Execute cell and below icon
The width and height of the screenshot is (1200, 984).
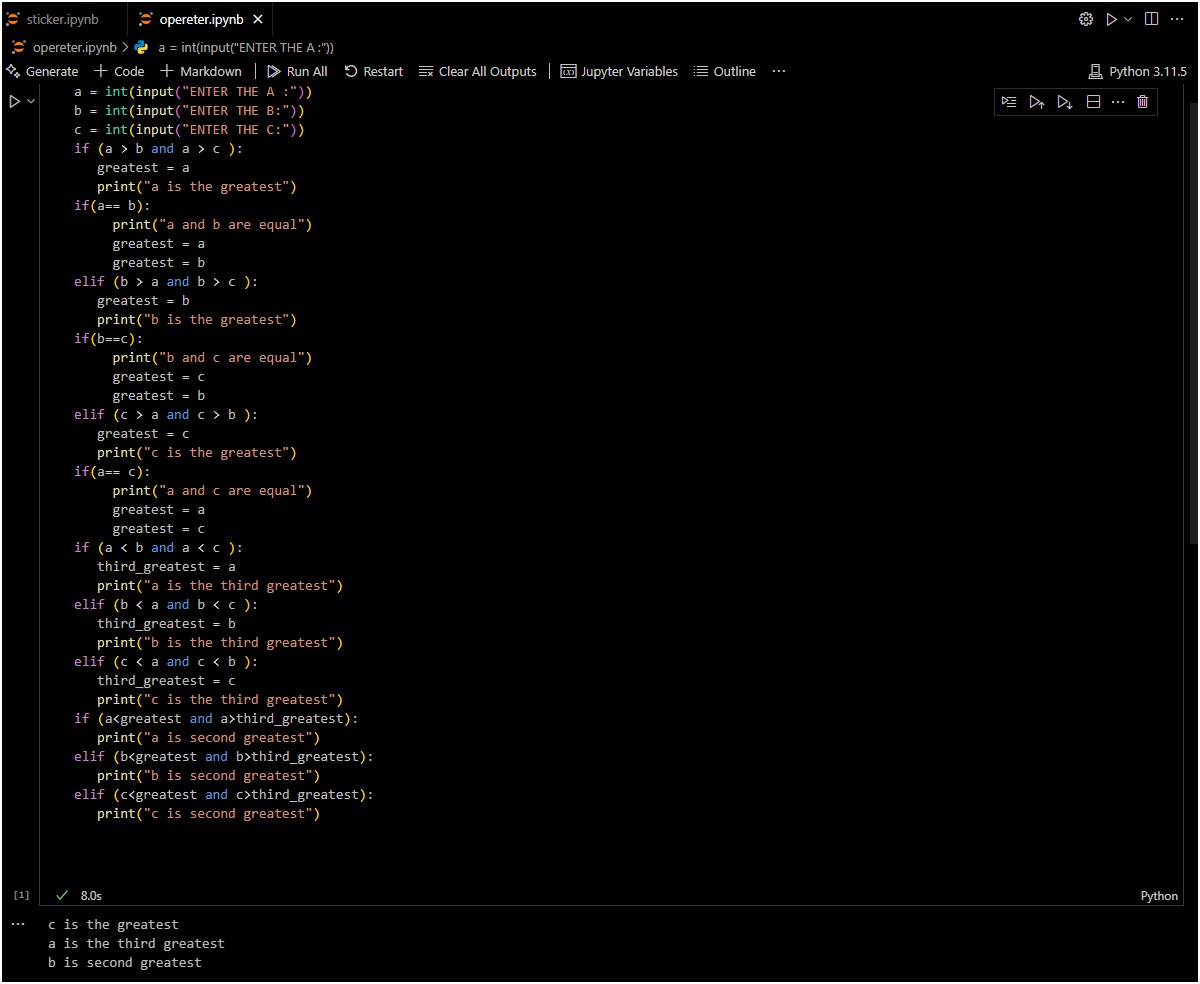click(1065, 102)
